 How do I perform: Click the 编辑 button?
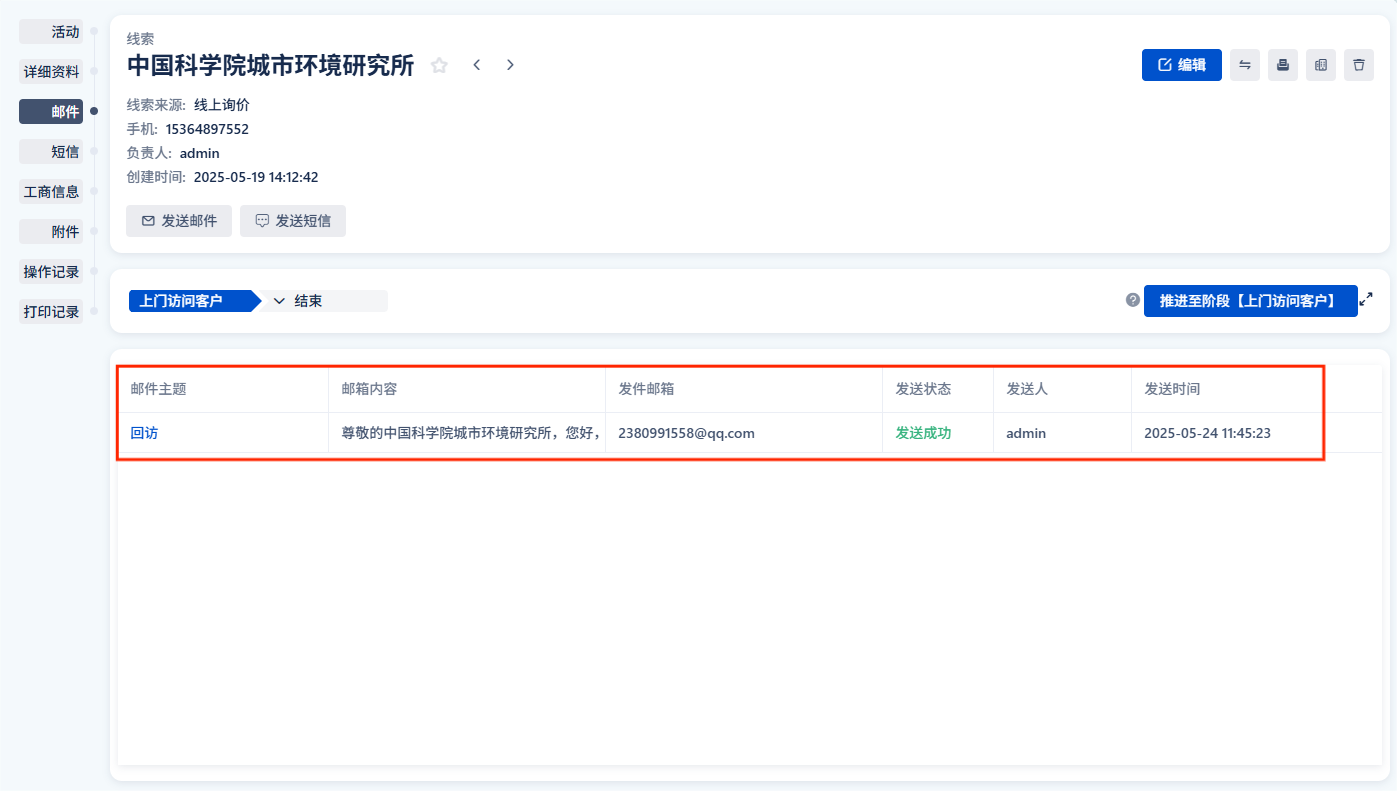coord(1182,65)
